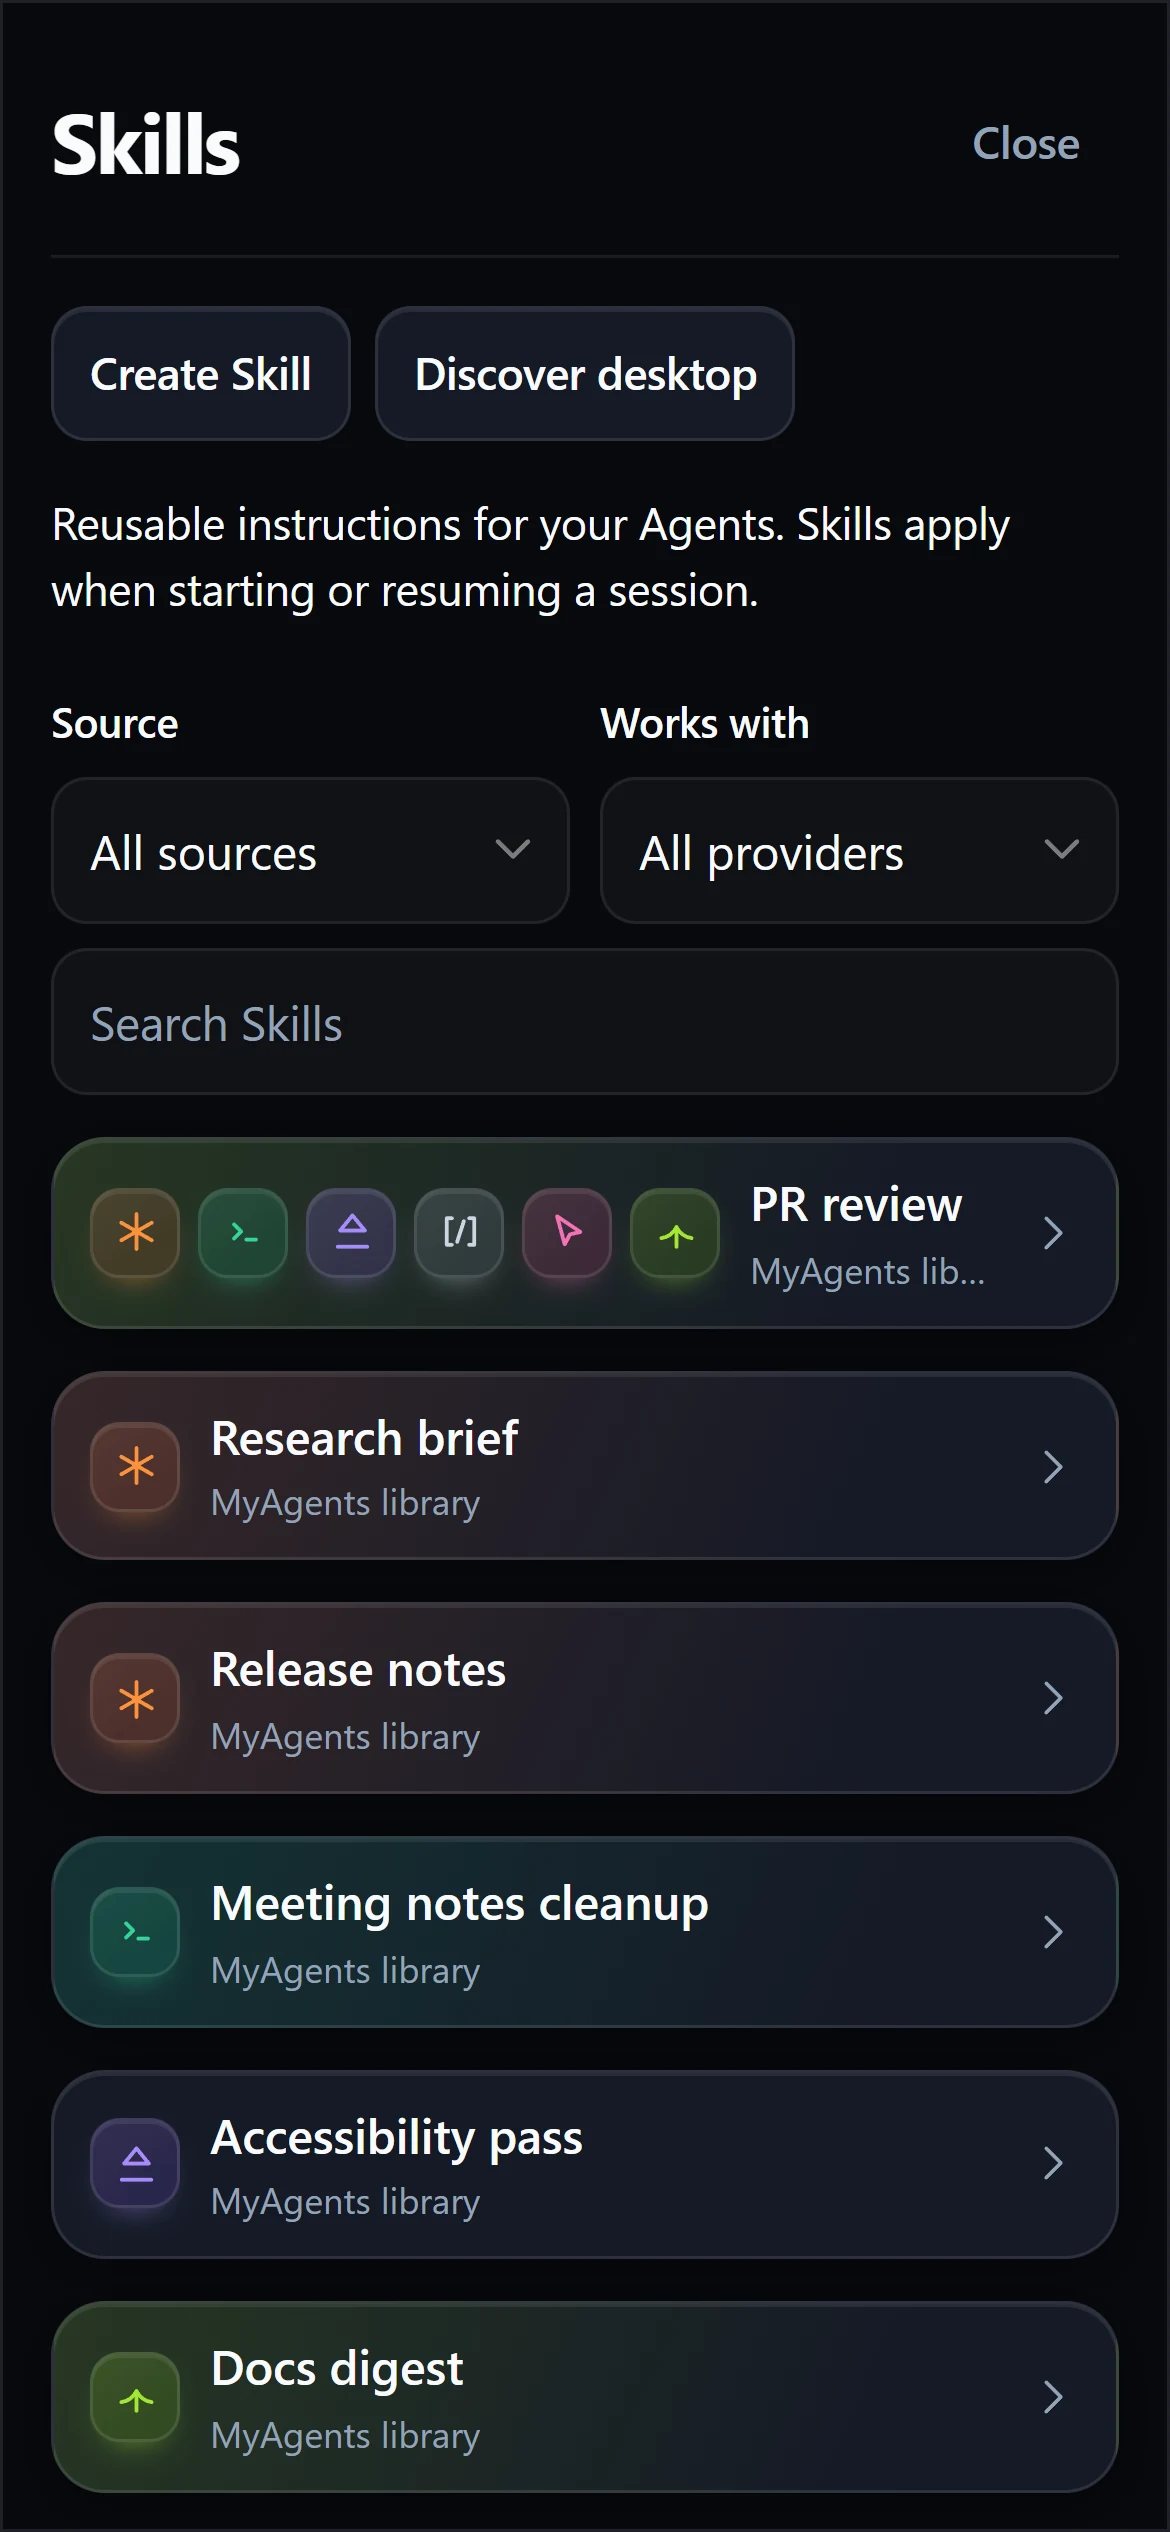Click the Create Skill button
The image size is (1170, 2532).
click(x=201, y=374)
